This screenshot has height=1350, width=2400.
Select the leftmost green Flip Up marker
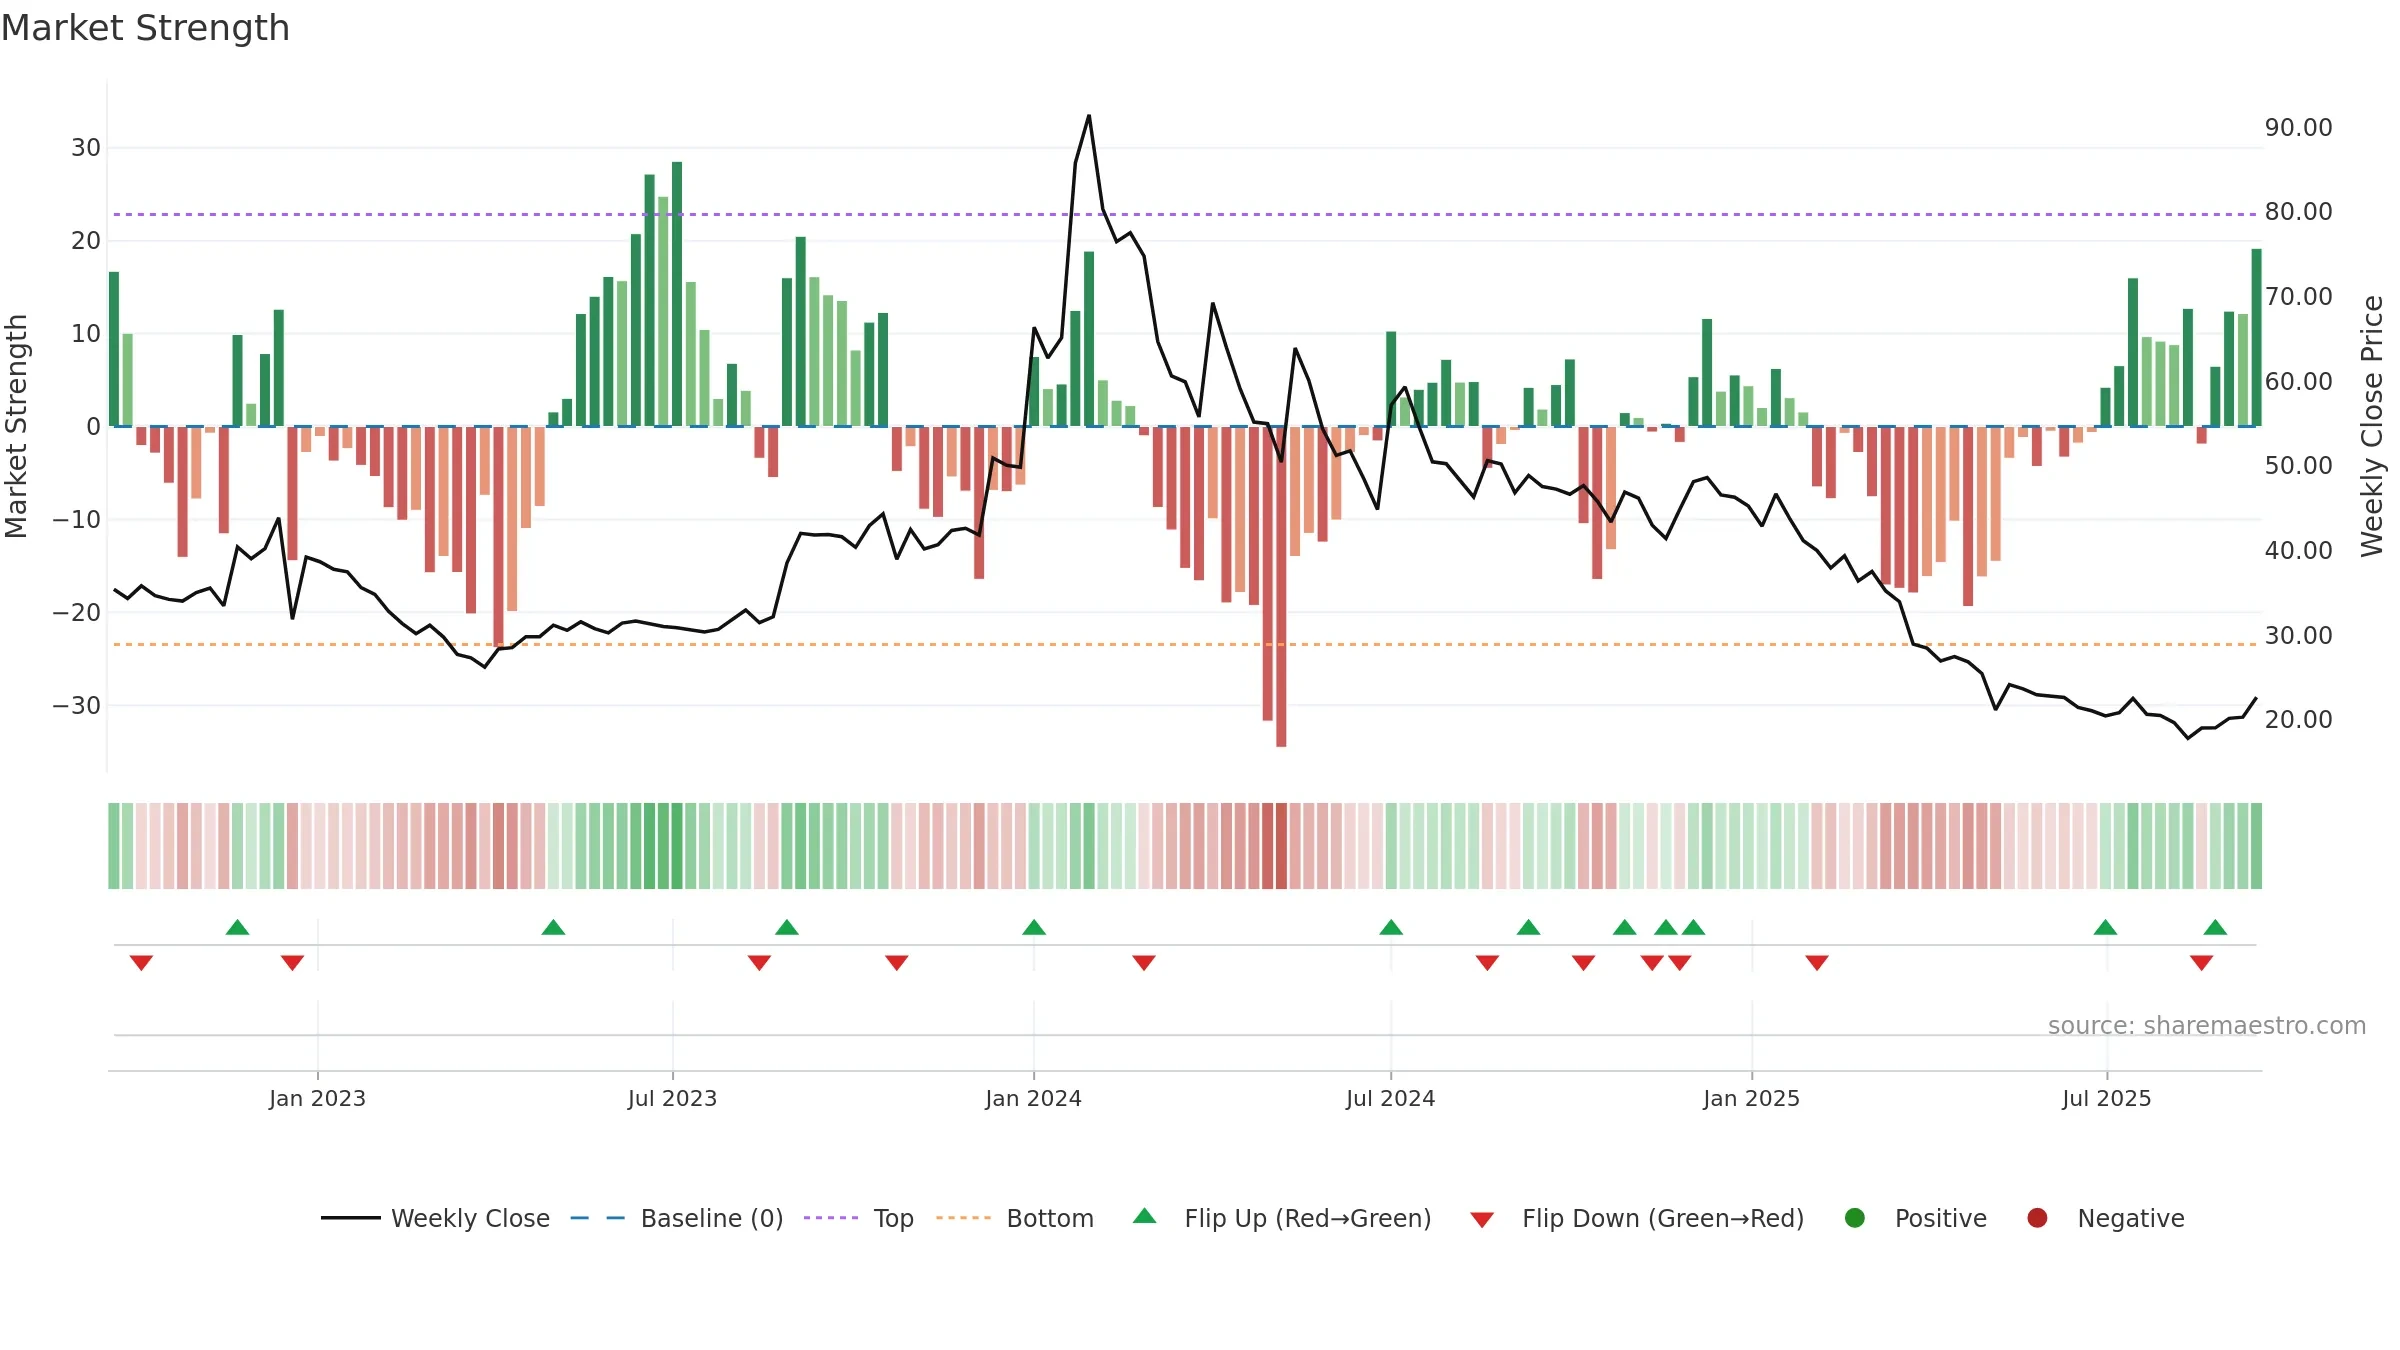(237, 928)
